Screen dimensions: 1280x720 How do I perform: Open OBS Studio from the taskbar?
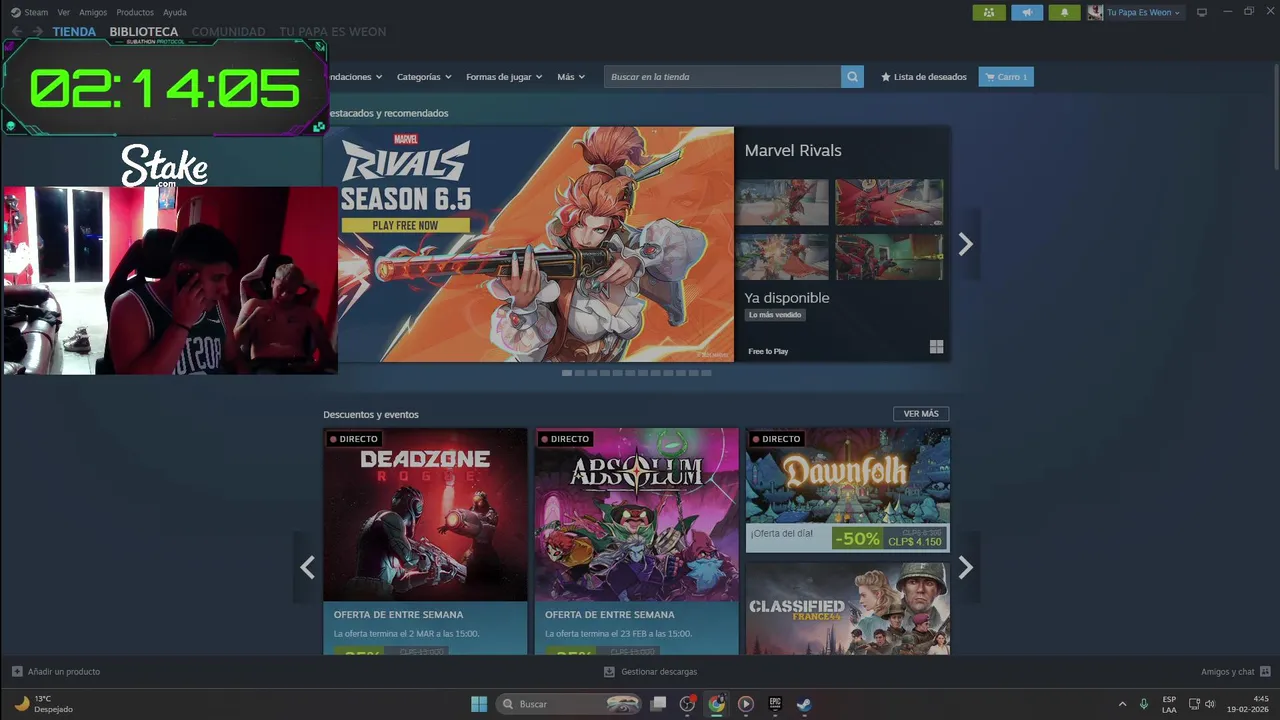[687, 704]
